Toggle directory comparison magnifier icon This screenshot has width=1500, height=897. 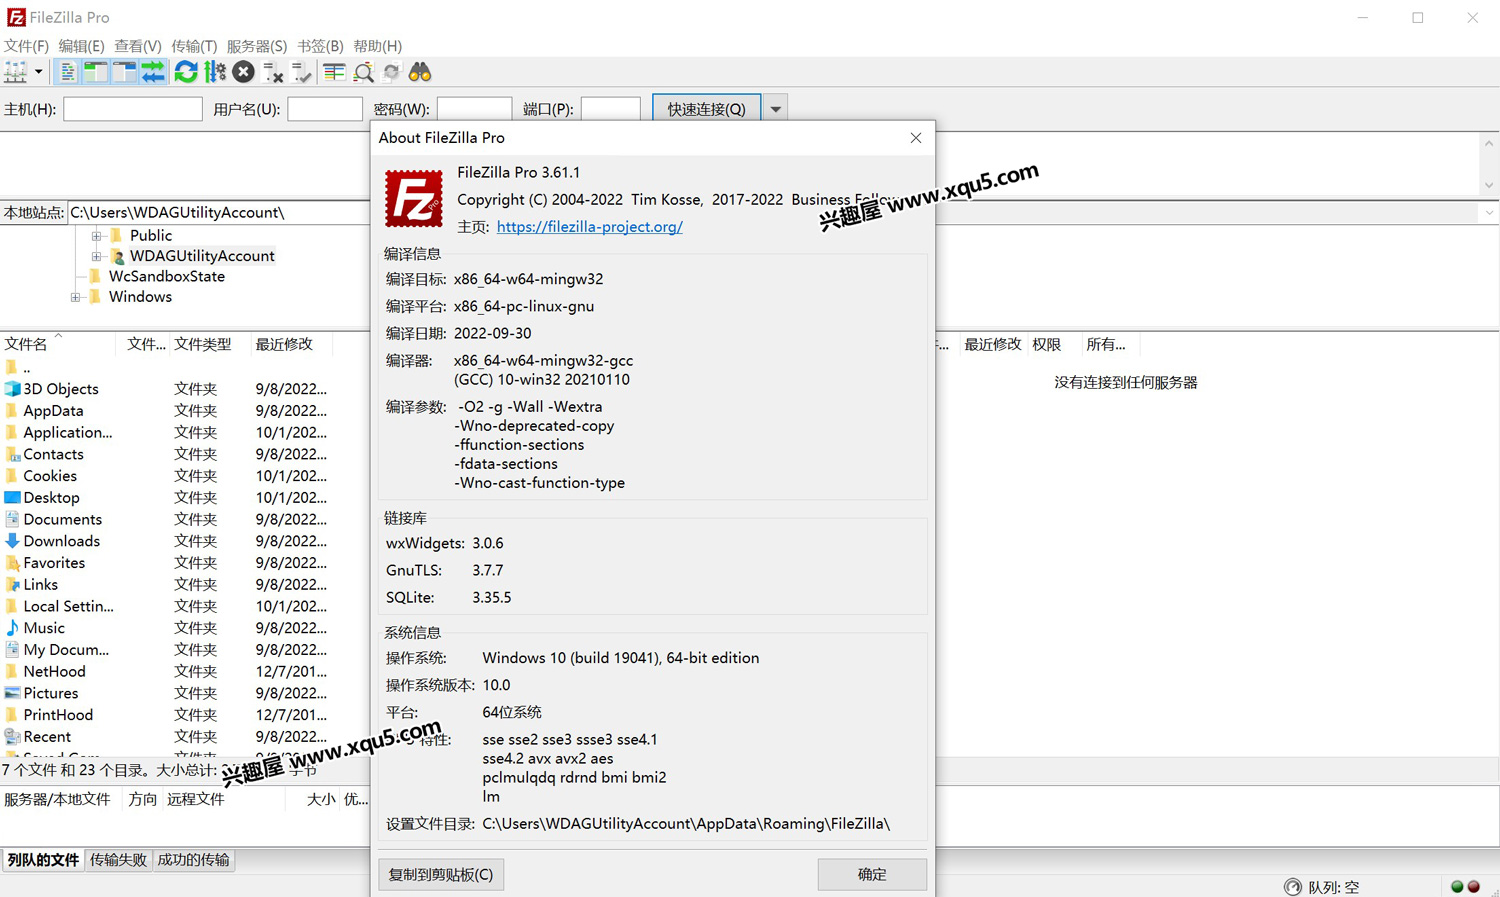[363, 72]
